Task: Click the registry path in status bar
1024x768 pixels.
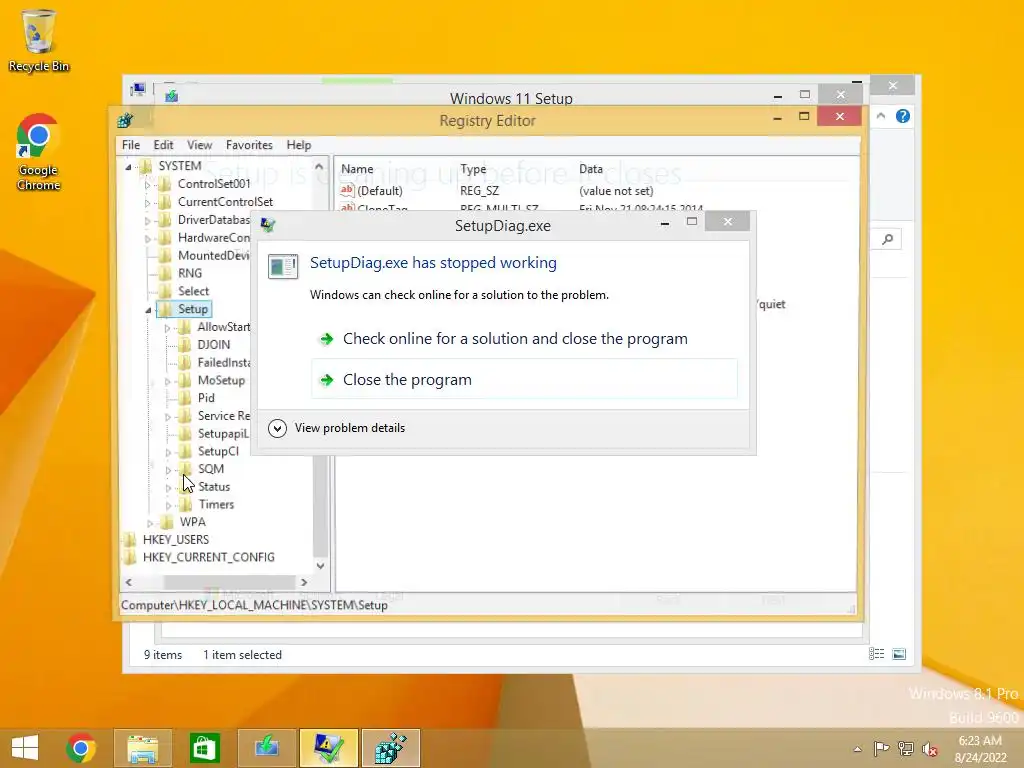Action: pyautogui.click(x=254, y=605)
